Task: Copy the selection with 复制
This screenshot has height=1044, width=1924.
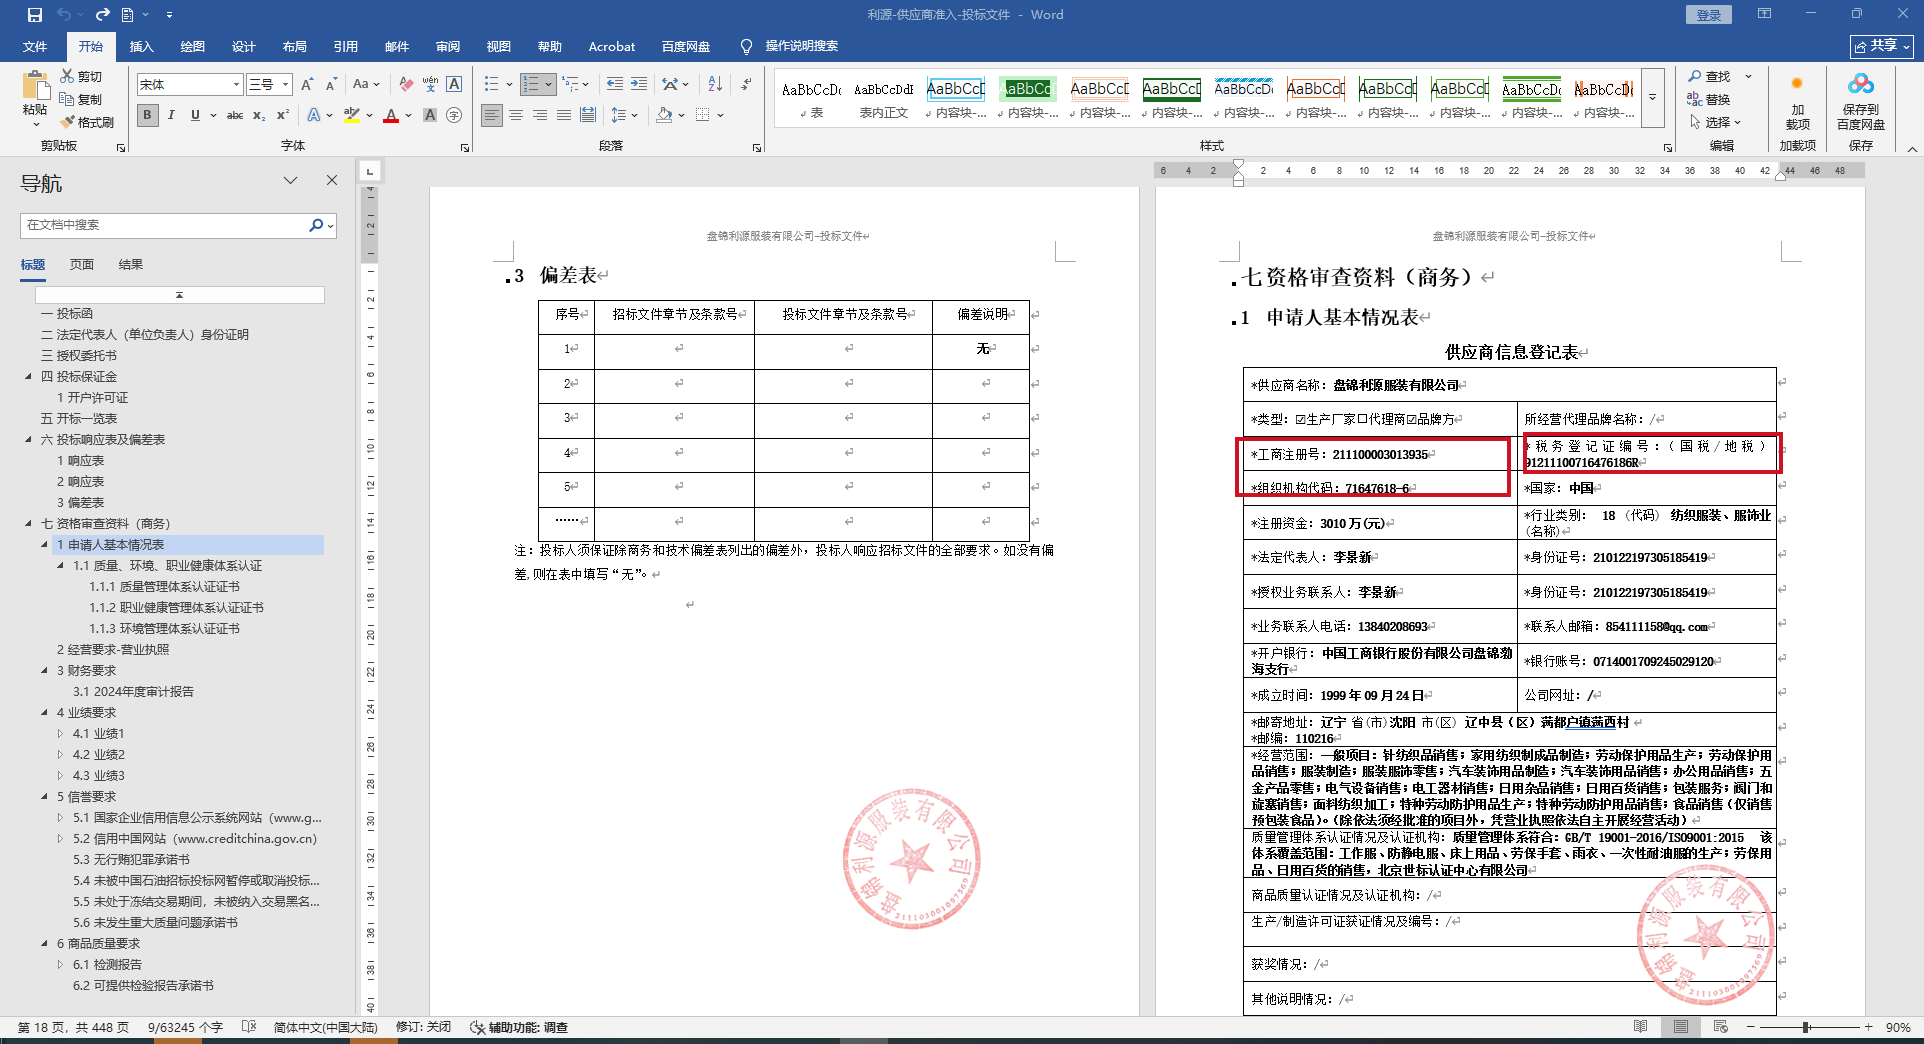Action: pyautogui.click(x=81, y=99)
